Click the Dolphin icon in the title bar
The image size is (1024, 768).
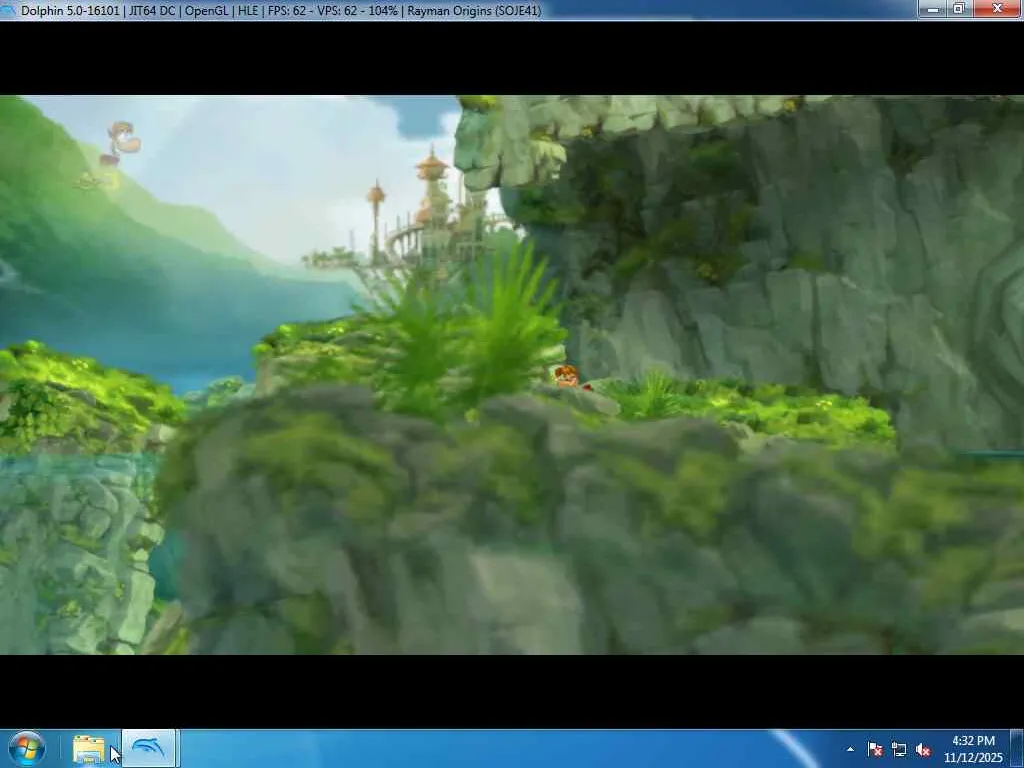tap(8, 10)
